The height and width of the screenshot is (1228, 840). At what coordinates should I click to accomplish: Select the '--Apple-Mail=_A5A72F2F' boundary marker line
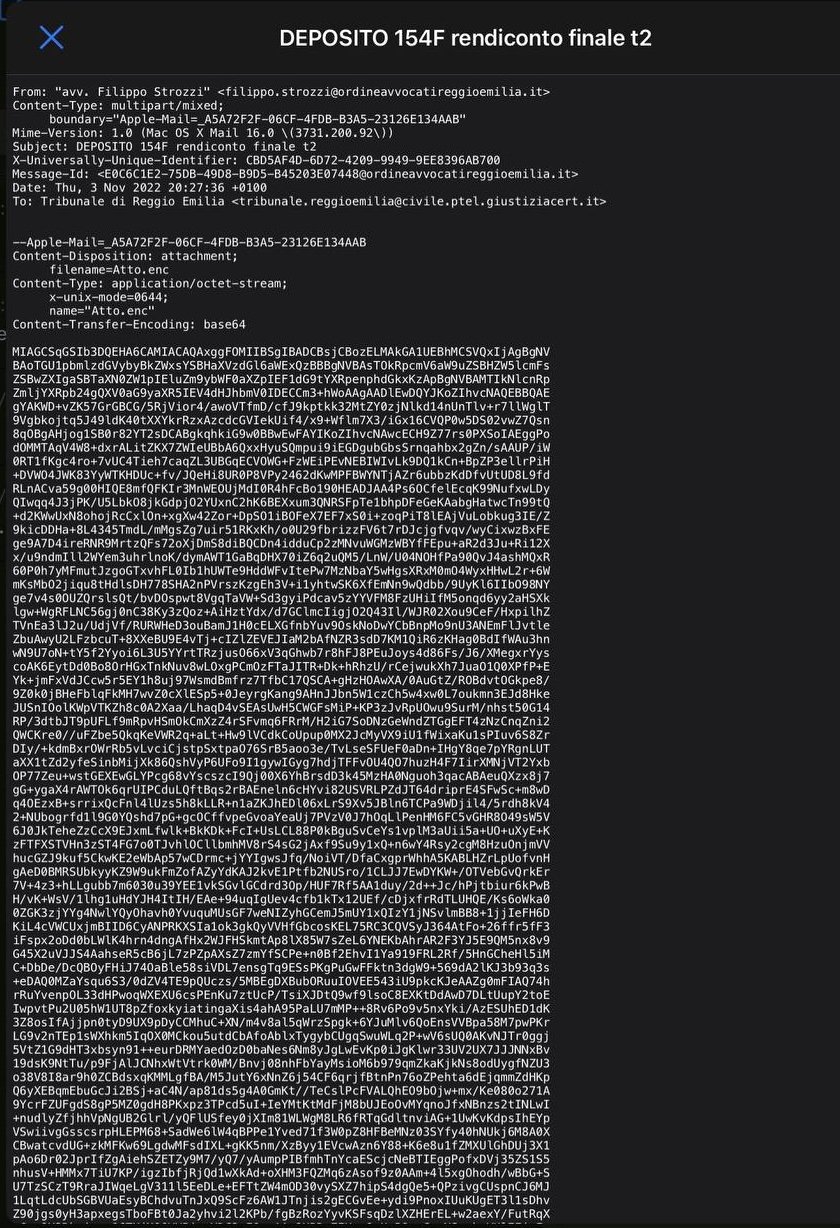pyautogui.click(x=189, y=243)
